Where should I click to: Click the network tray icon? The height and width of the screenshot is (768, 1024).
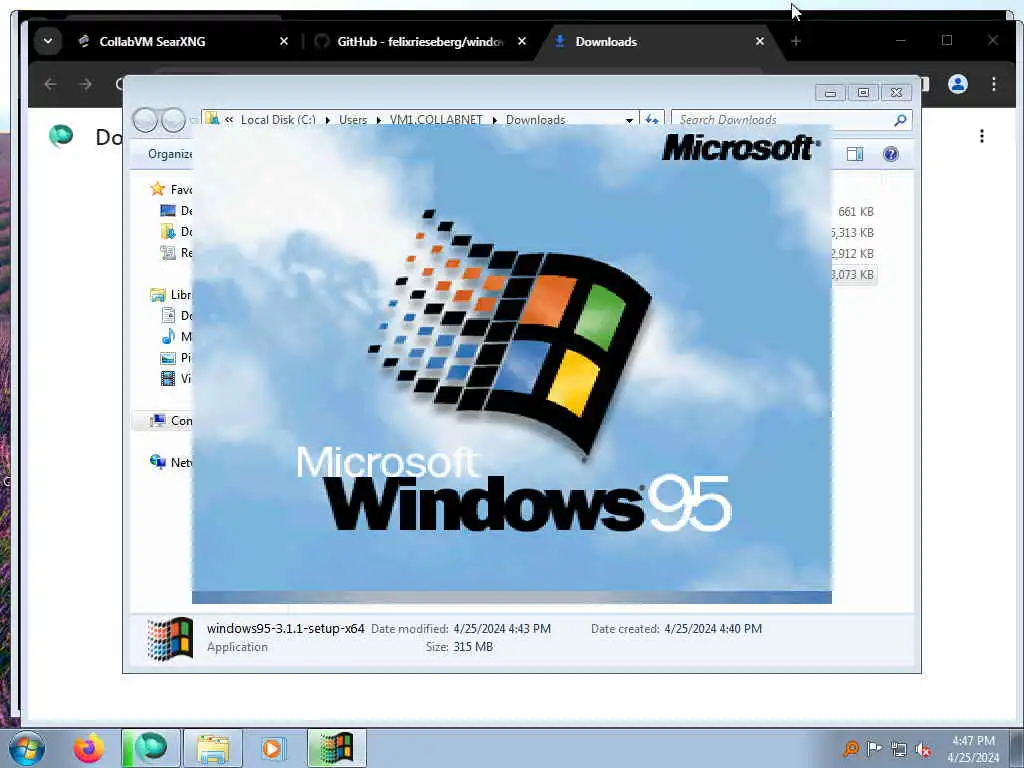point(899,749)
